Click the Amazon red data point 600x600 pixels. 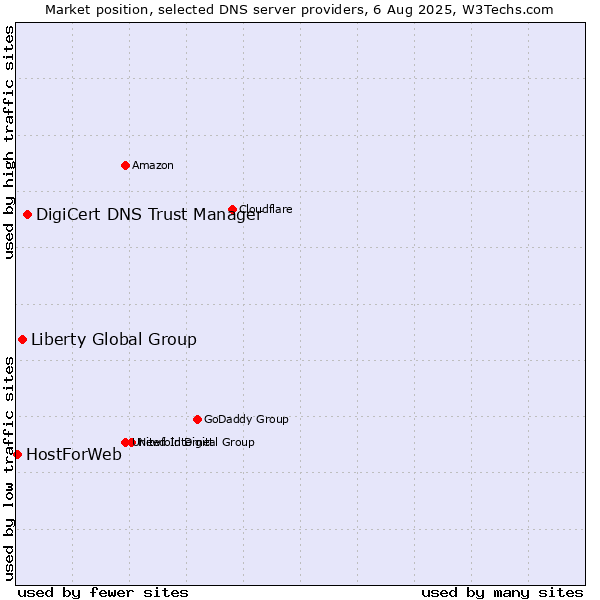pyautogui.click(x=125, y=165)
